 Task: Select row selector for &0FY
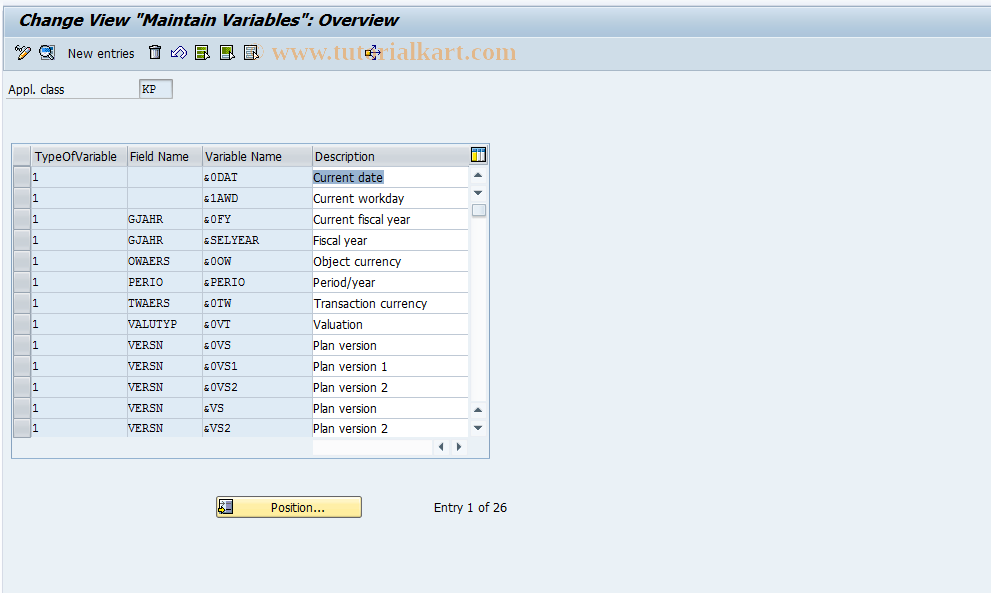click(x=22, y=219)
